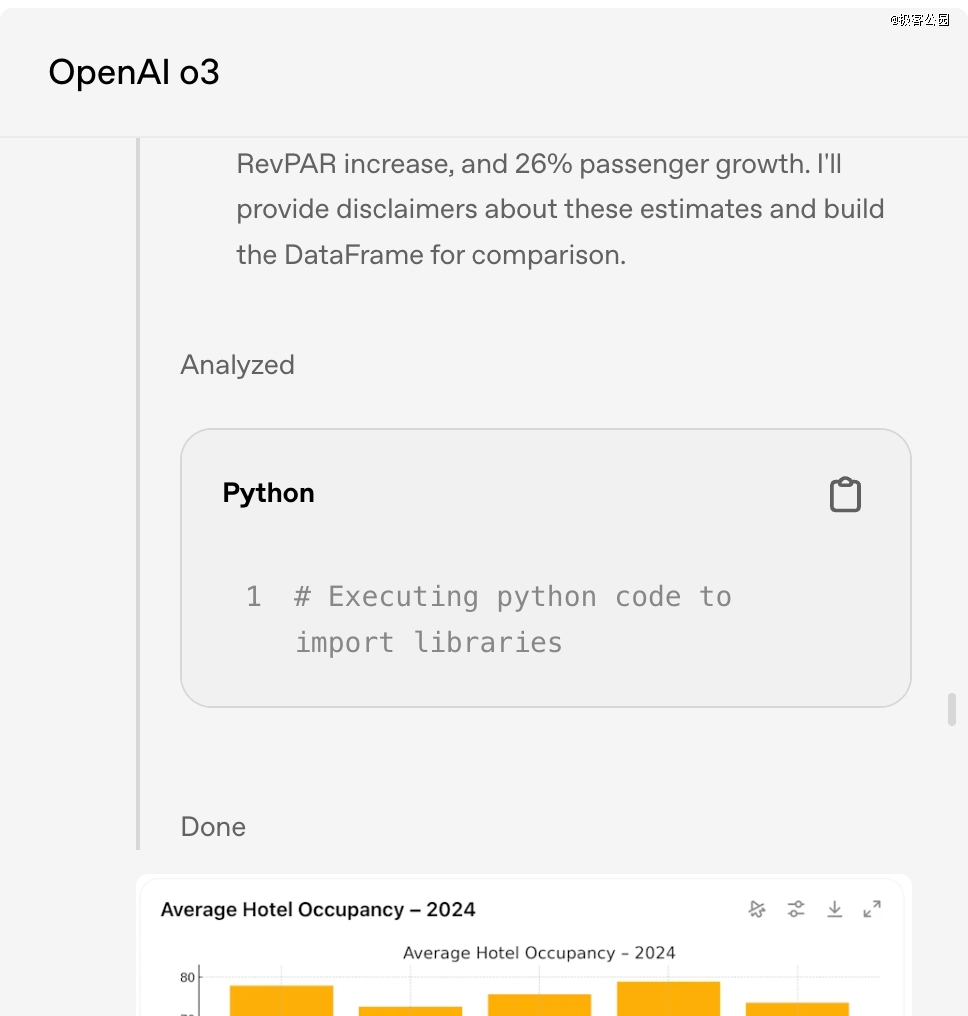Click the tallest orange bar in chart
968x1016 pixels.
(x=668, y=999)
